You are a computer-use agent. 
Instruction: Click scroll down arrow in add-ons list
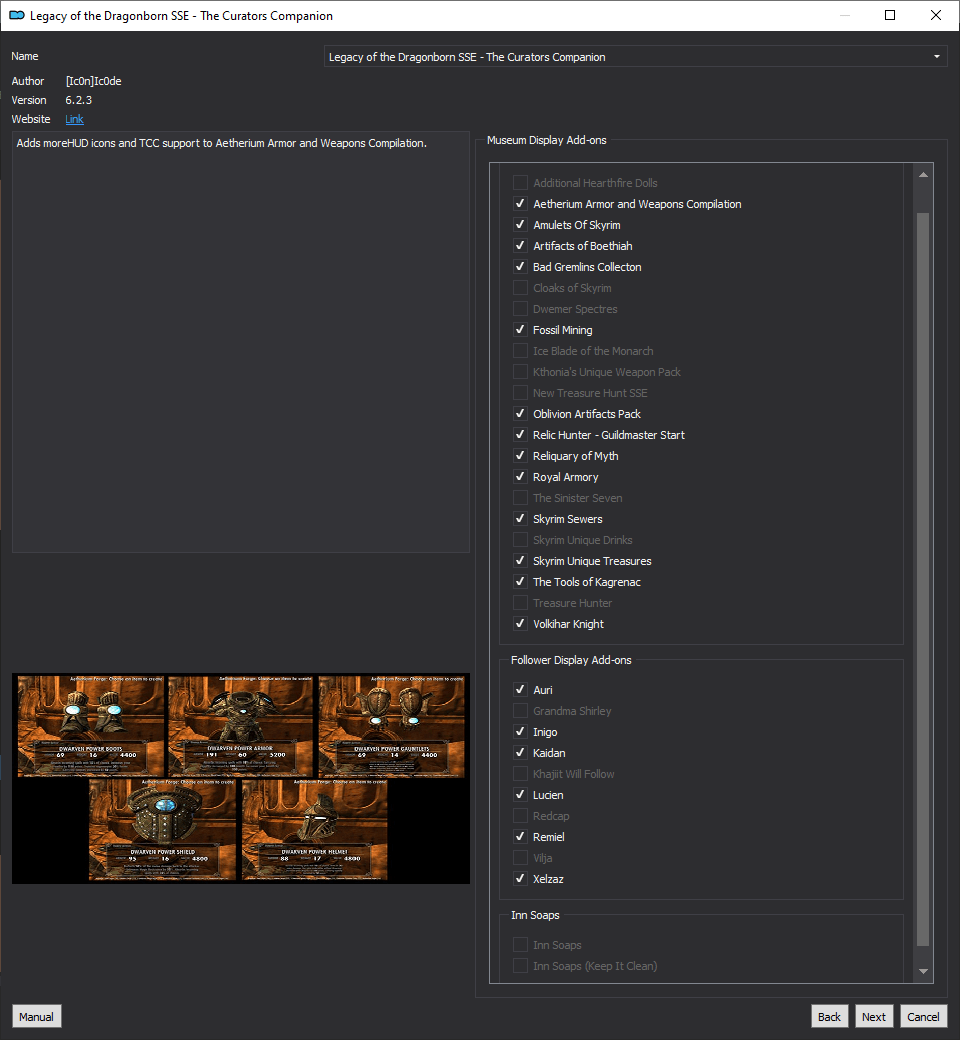pos(923,971)
